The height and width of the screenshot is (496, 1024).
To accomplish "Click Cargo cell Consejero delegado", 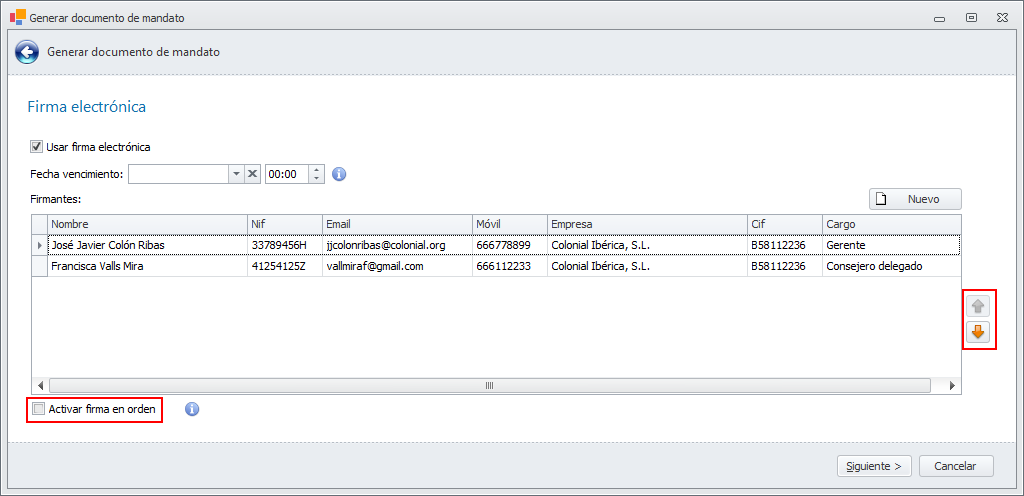I will click(891, 266).
